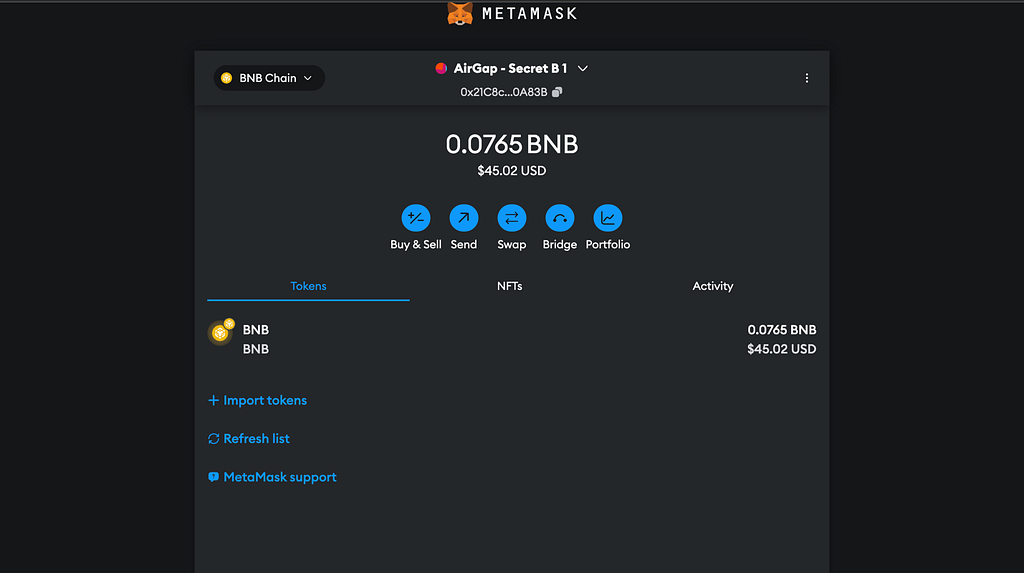Click the refresh arrows icon
1024x573 pixels.
(214, 438)
